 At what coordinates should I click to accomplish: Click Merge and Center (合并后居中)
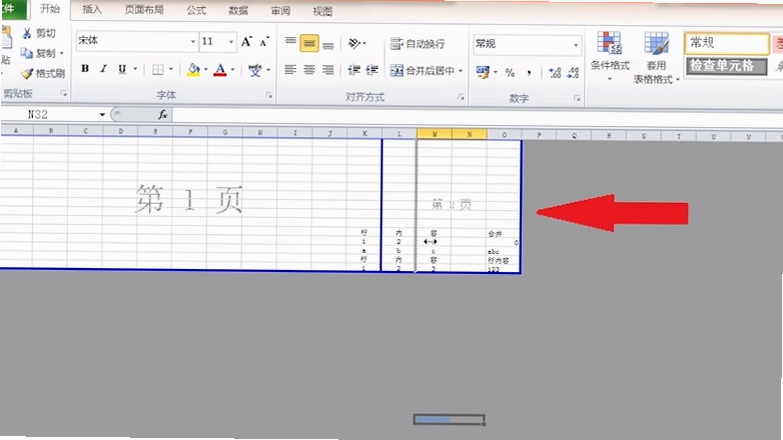click(422, 70)
